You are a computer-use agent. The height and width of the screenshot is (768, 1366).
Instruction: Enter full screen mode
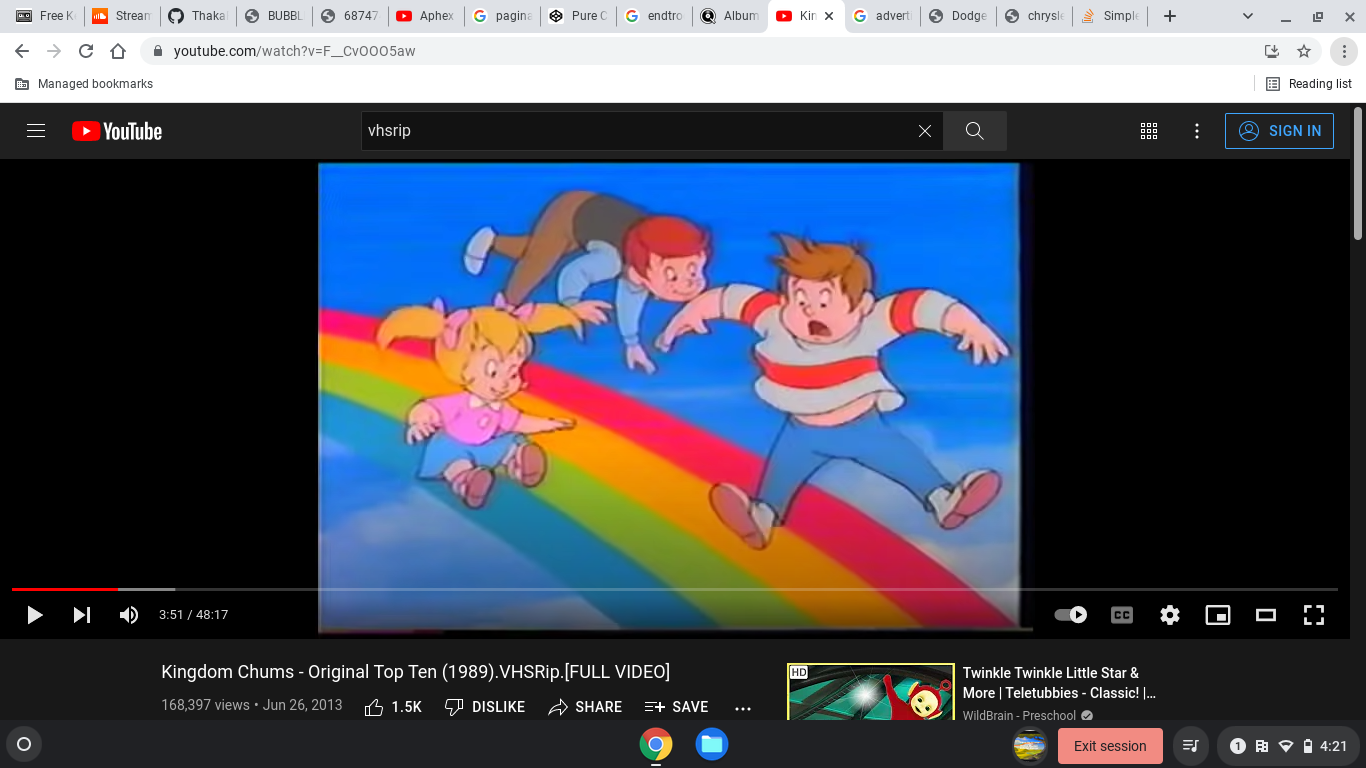coord(1314,615)
